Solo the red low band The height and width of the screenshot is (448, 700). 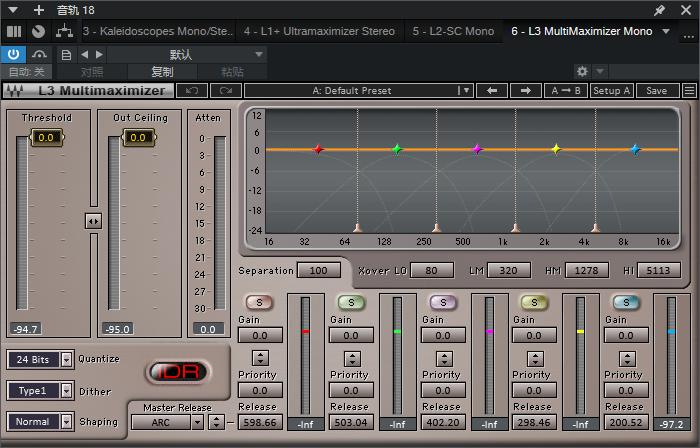[259, 303]
